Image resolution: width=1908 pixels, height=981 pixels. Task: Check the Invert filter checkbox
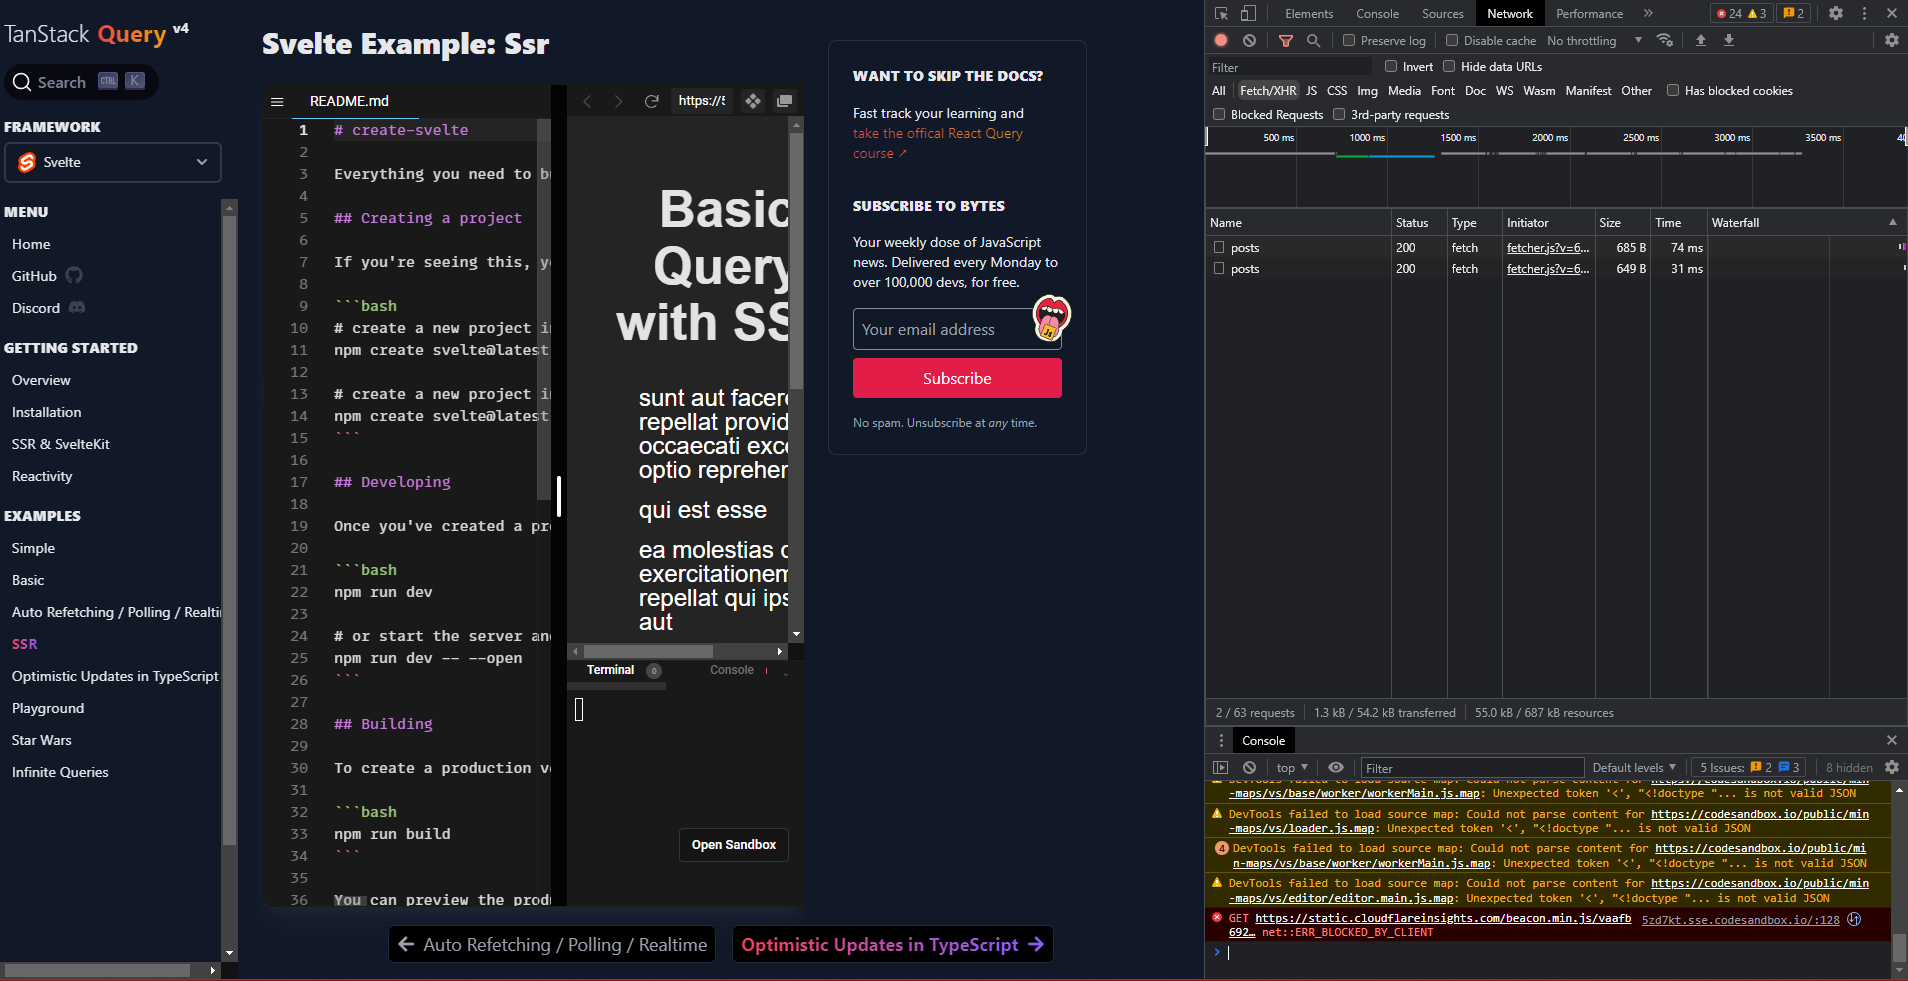[1391, 66]
